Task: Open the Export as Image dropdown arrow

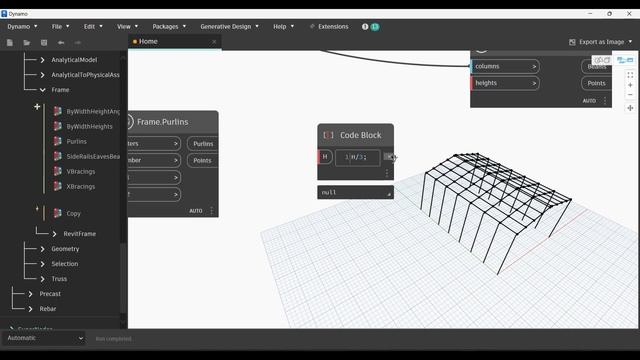Action: point(630,42)
